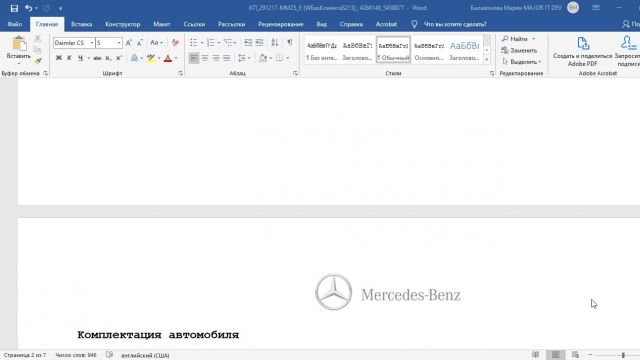Image resolution: width=640 pixels, height=360 pixels.
Task: Apply the Без интервала style
Action: pos(322,50)
